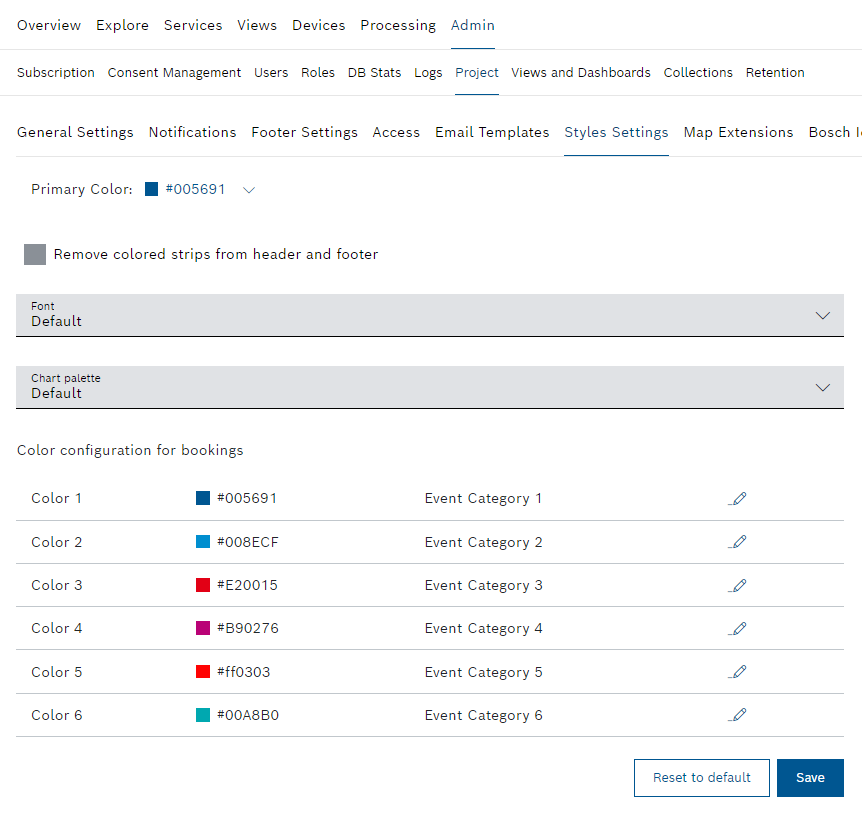Select the Event Category 2 label
Screen dimensions: 862x824
coord(483,542)
